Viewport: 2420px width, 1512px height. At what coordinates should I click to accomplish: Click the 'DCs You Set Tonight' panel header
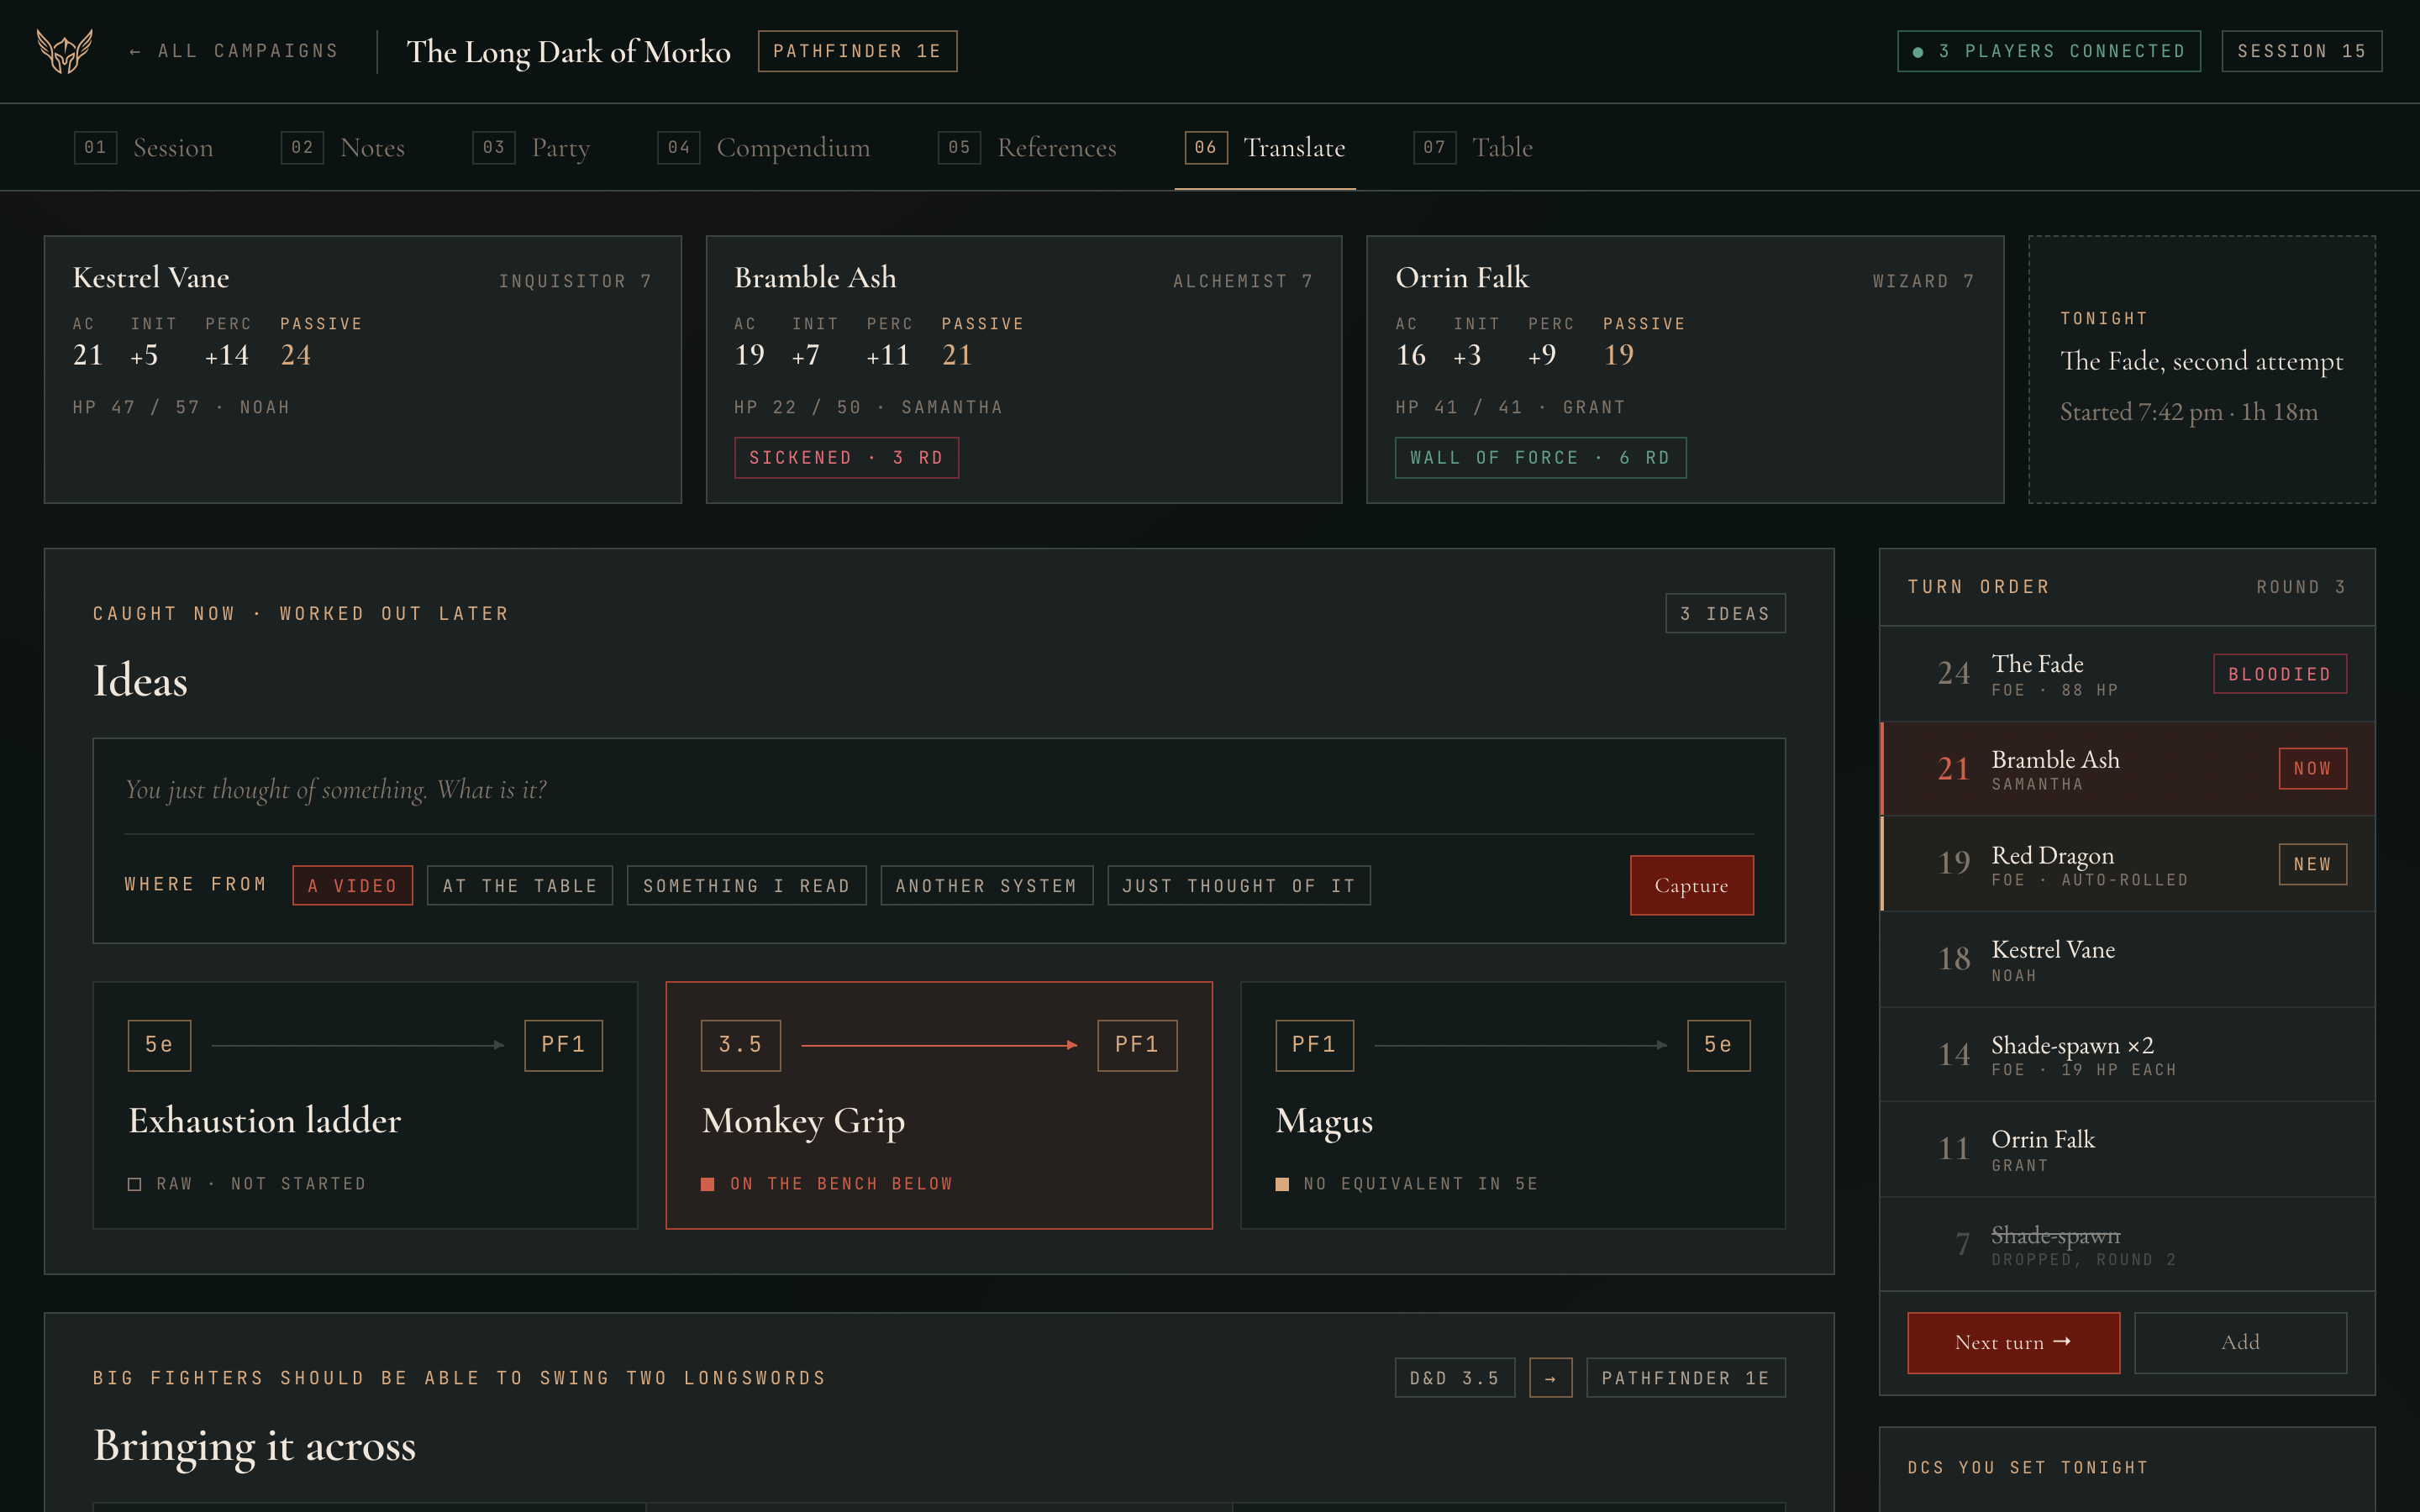pyautogui.click(x=2027, y=1467)
